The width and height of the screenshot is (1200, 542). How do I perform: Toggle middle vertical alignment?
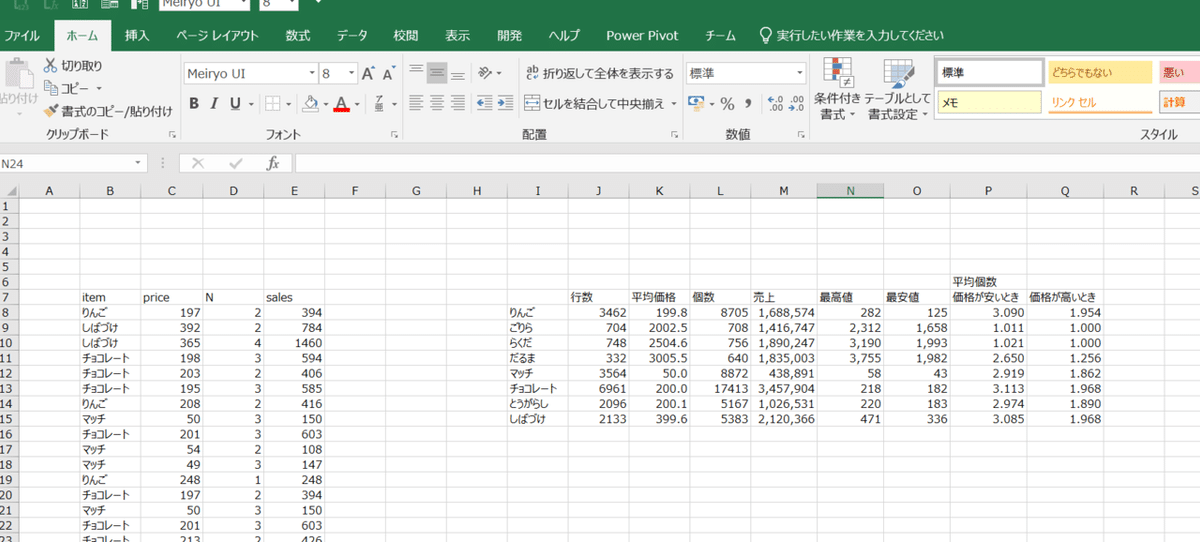(x=437, y=73)
